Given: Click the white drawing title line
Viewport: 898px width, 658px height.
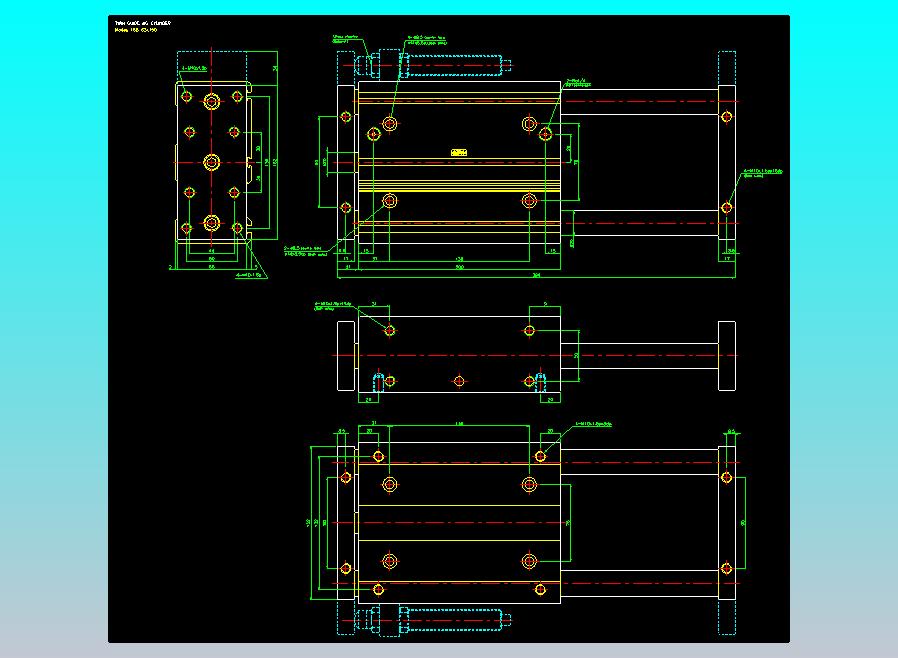Looking at the screenshot, I should point(143,23).
